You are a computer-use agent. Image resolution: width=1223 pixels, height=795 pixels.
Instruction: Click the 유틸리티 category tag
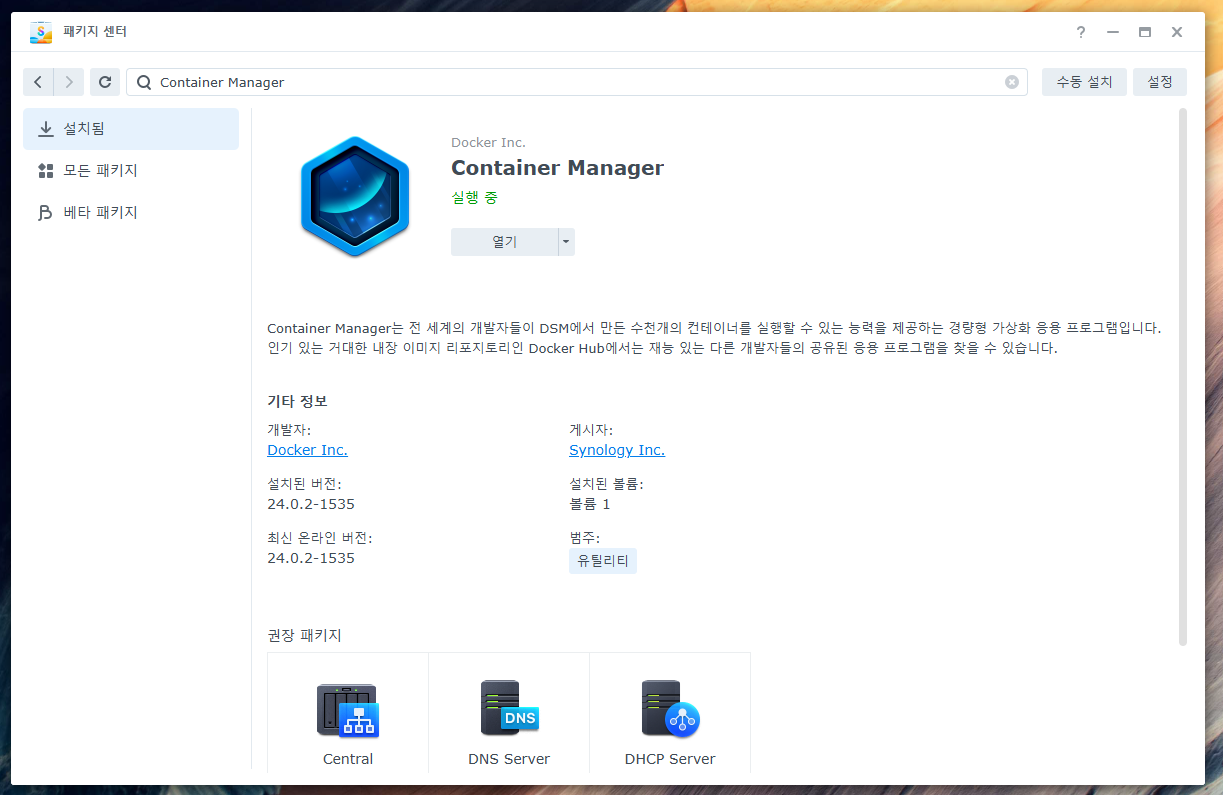(x=603, y=561)
